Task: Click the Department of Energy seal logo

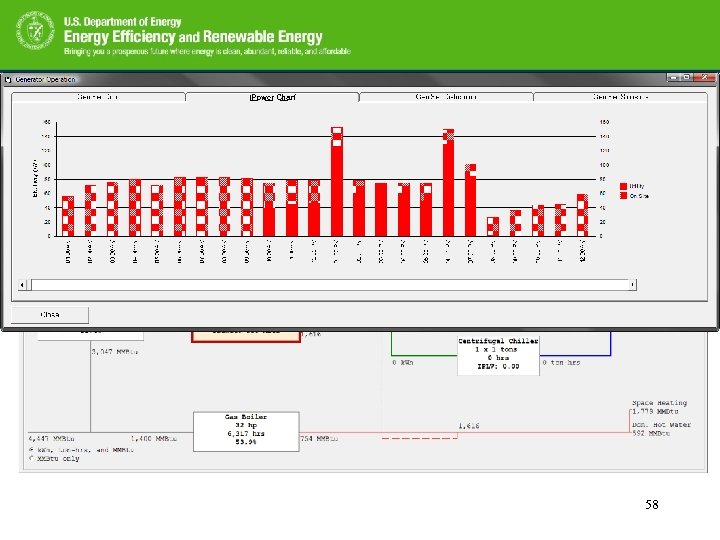Action: (x=35, y=30)
